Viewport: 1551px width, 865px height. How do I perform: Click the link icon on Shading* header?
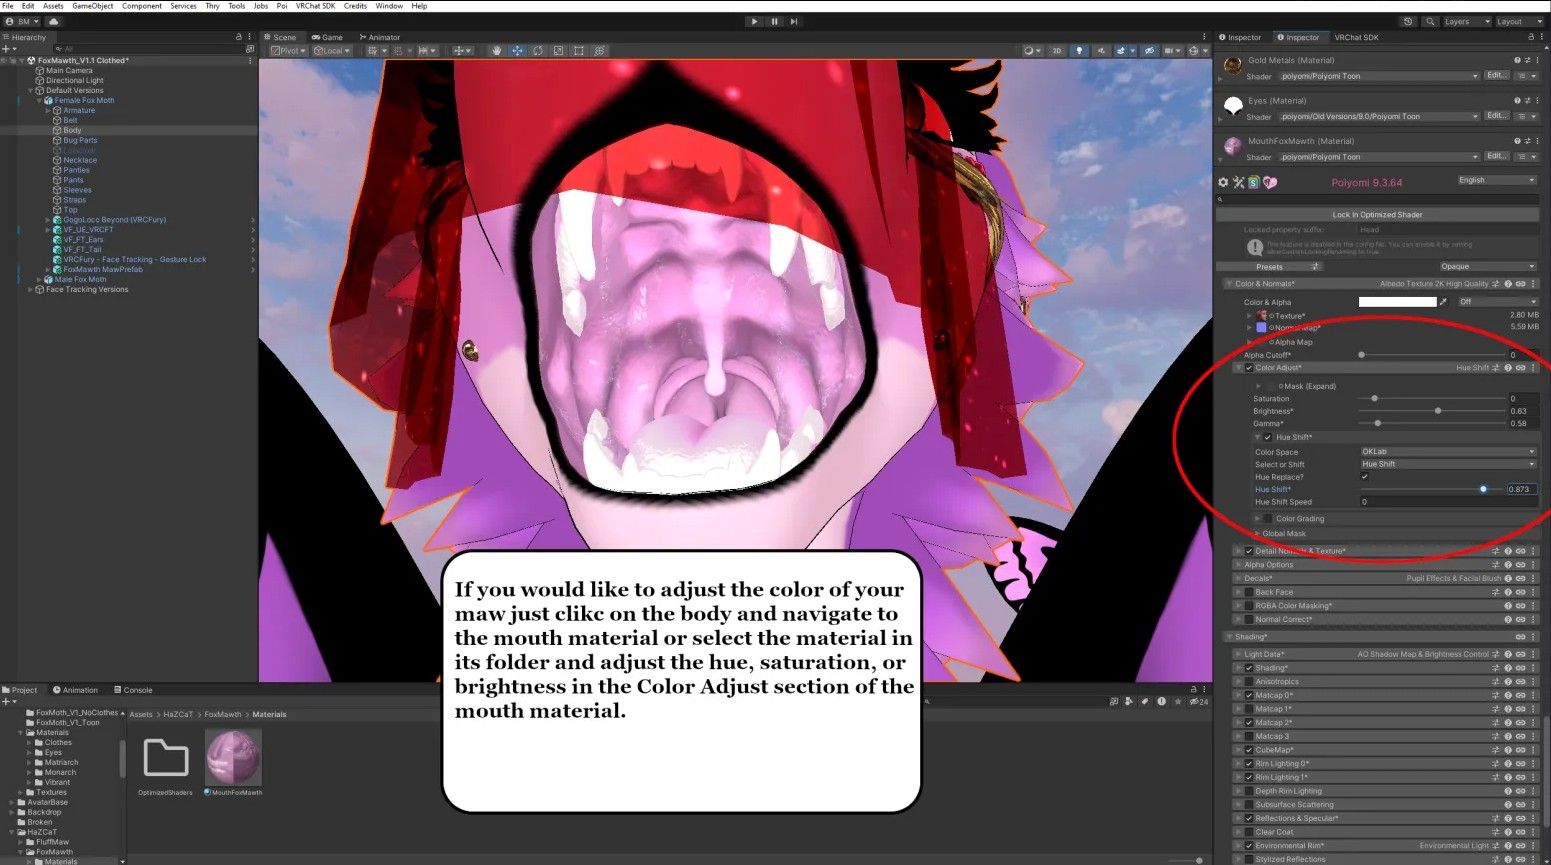click(1520, 637)
